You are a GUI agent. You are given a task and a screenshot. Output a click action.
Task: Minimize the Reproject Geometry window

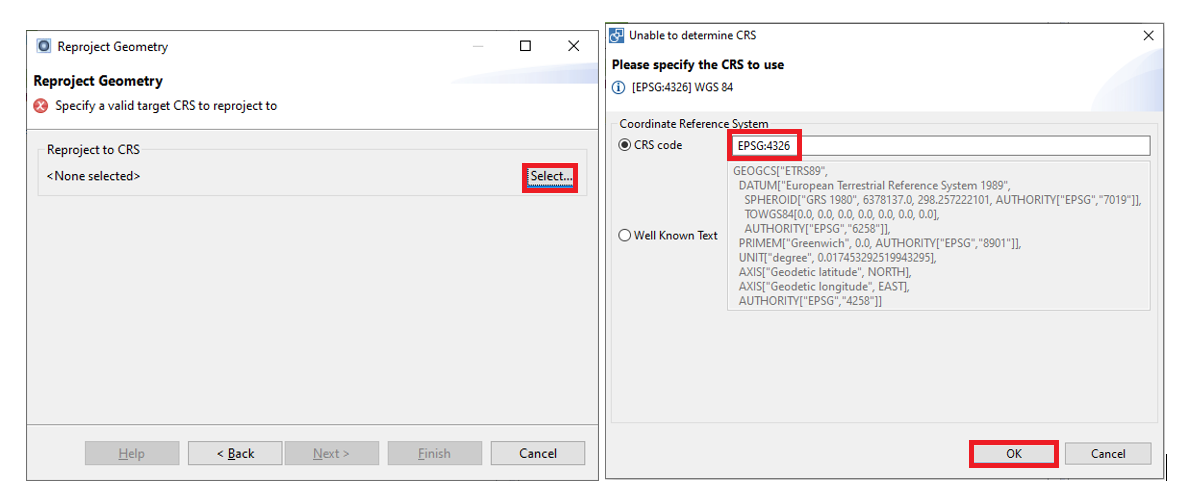point(478,46)
